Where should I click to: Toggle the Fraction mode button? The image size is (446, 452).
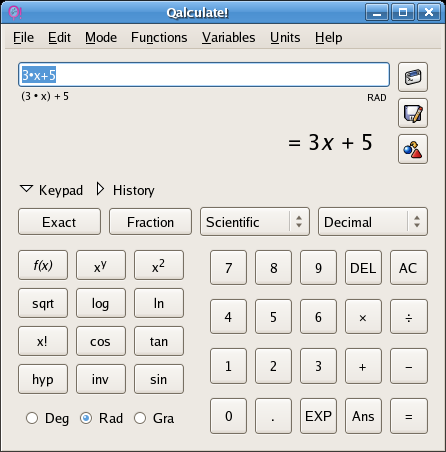tap(150, 222)
